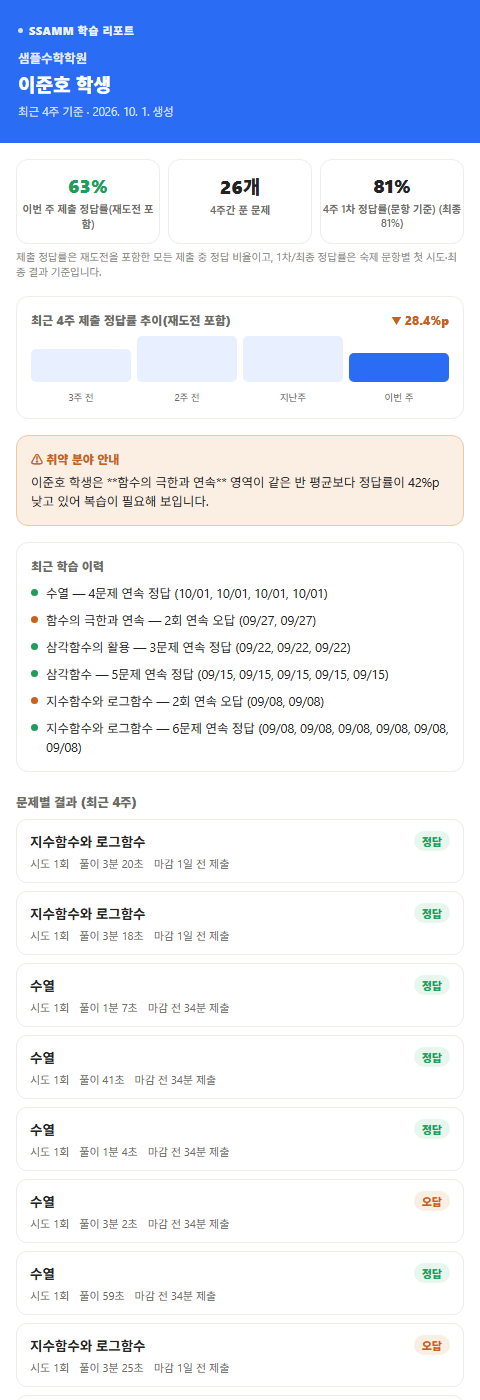Open the 26개 4주간 푼 문제 card
Image resolution: width=480 pixels, height=1400 pixels.
click(240, 201)
